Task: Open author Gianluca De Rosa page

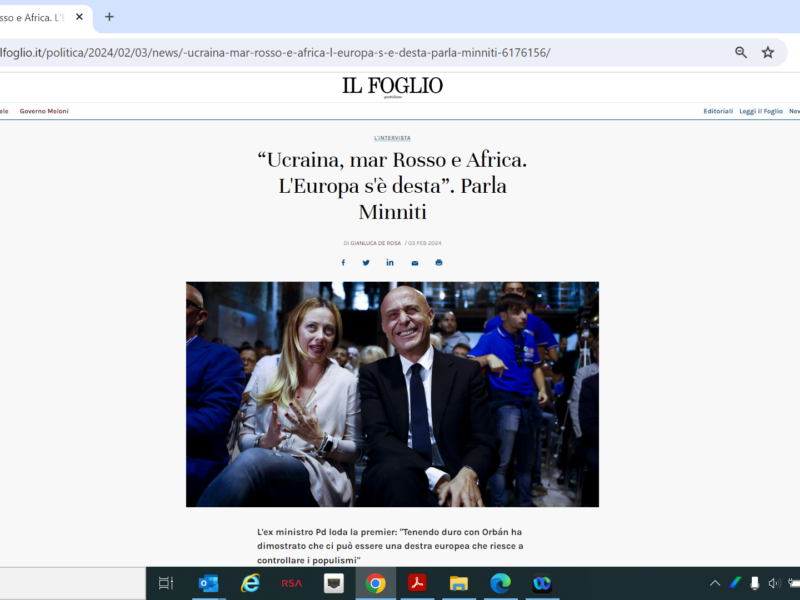Action: pos(376,243)
